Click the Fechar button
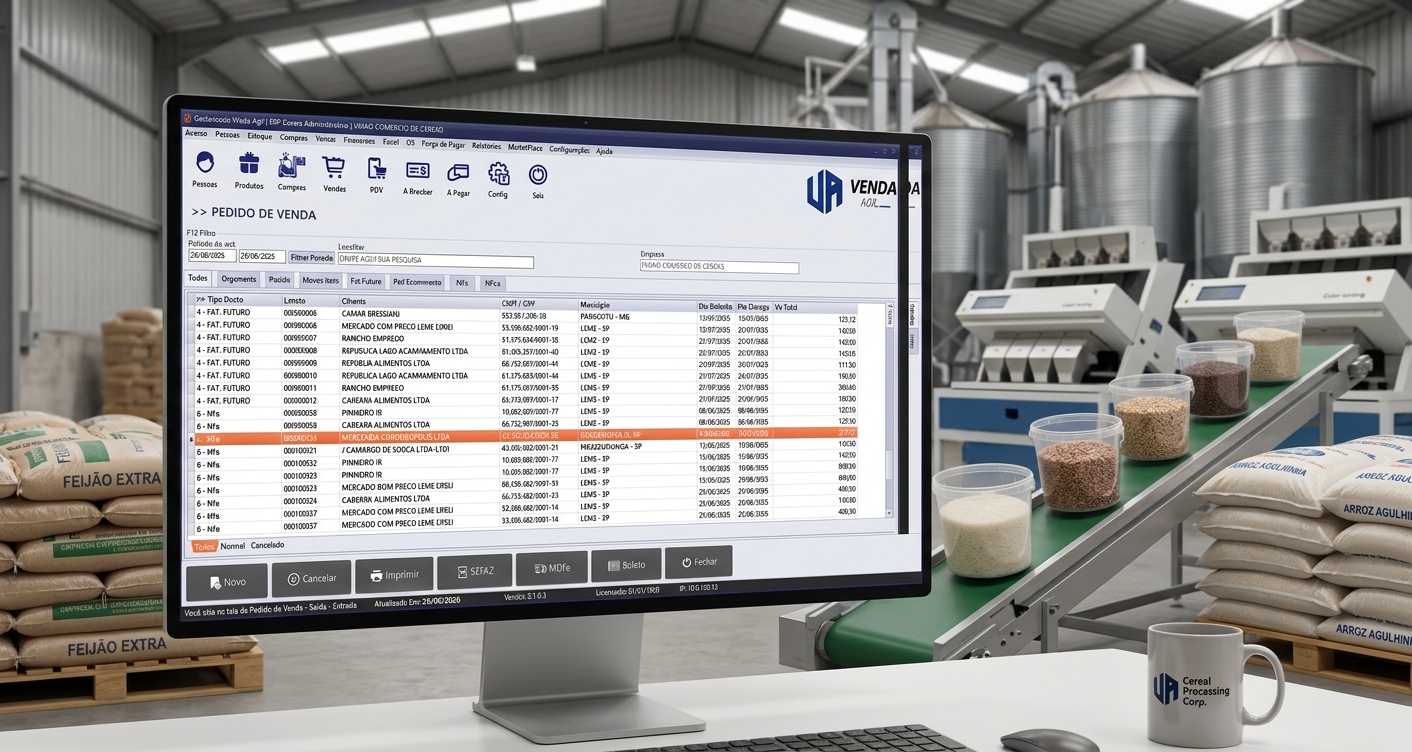The height and width of the screenshot is (752, 1412). coord(699,562)
